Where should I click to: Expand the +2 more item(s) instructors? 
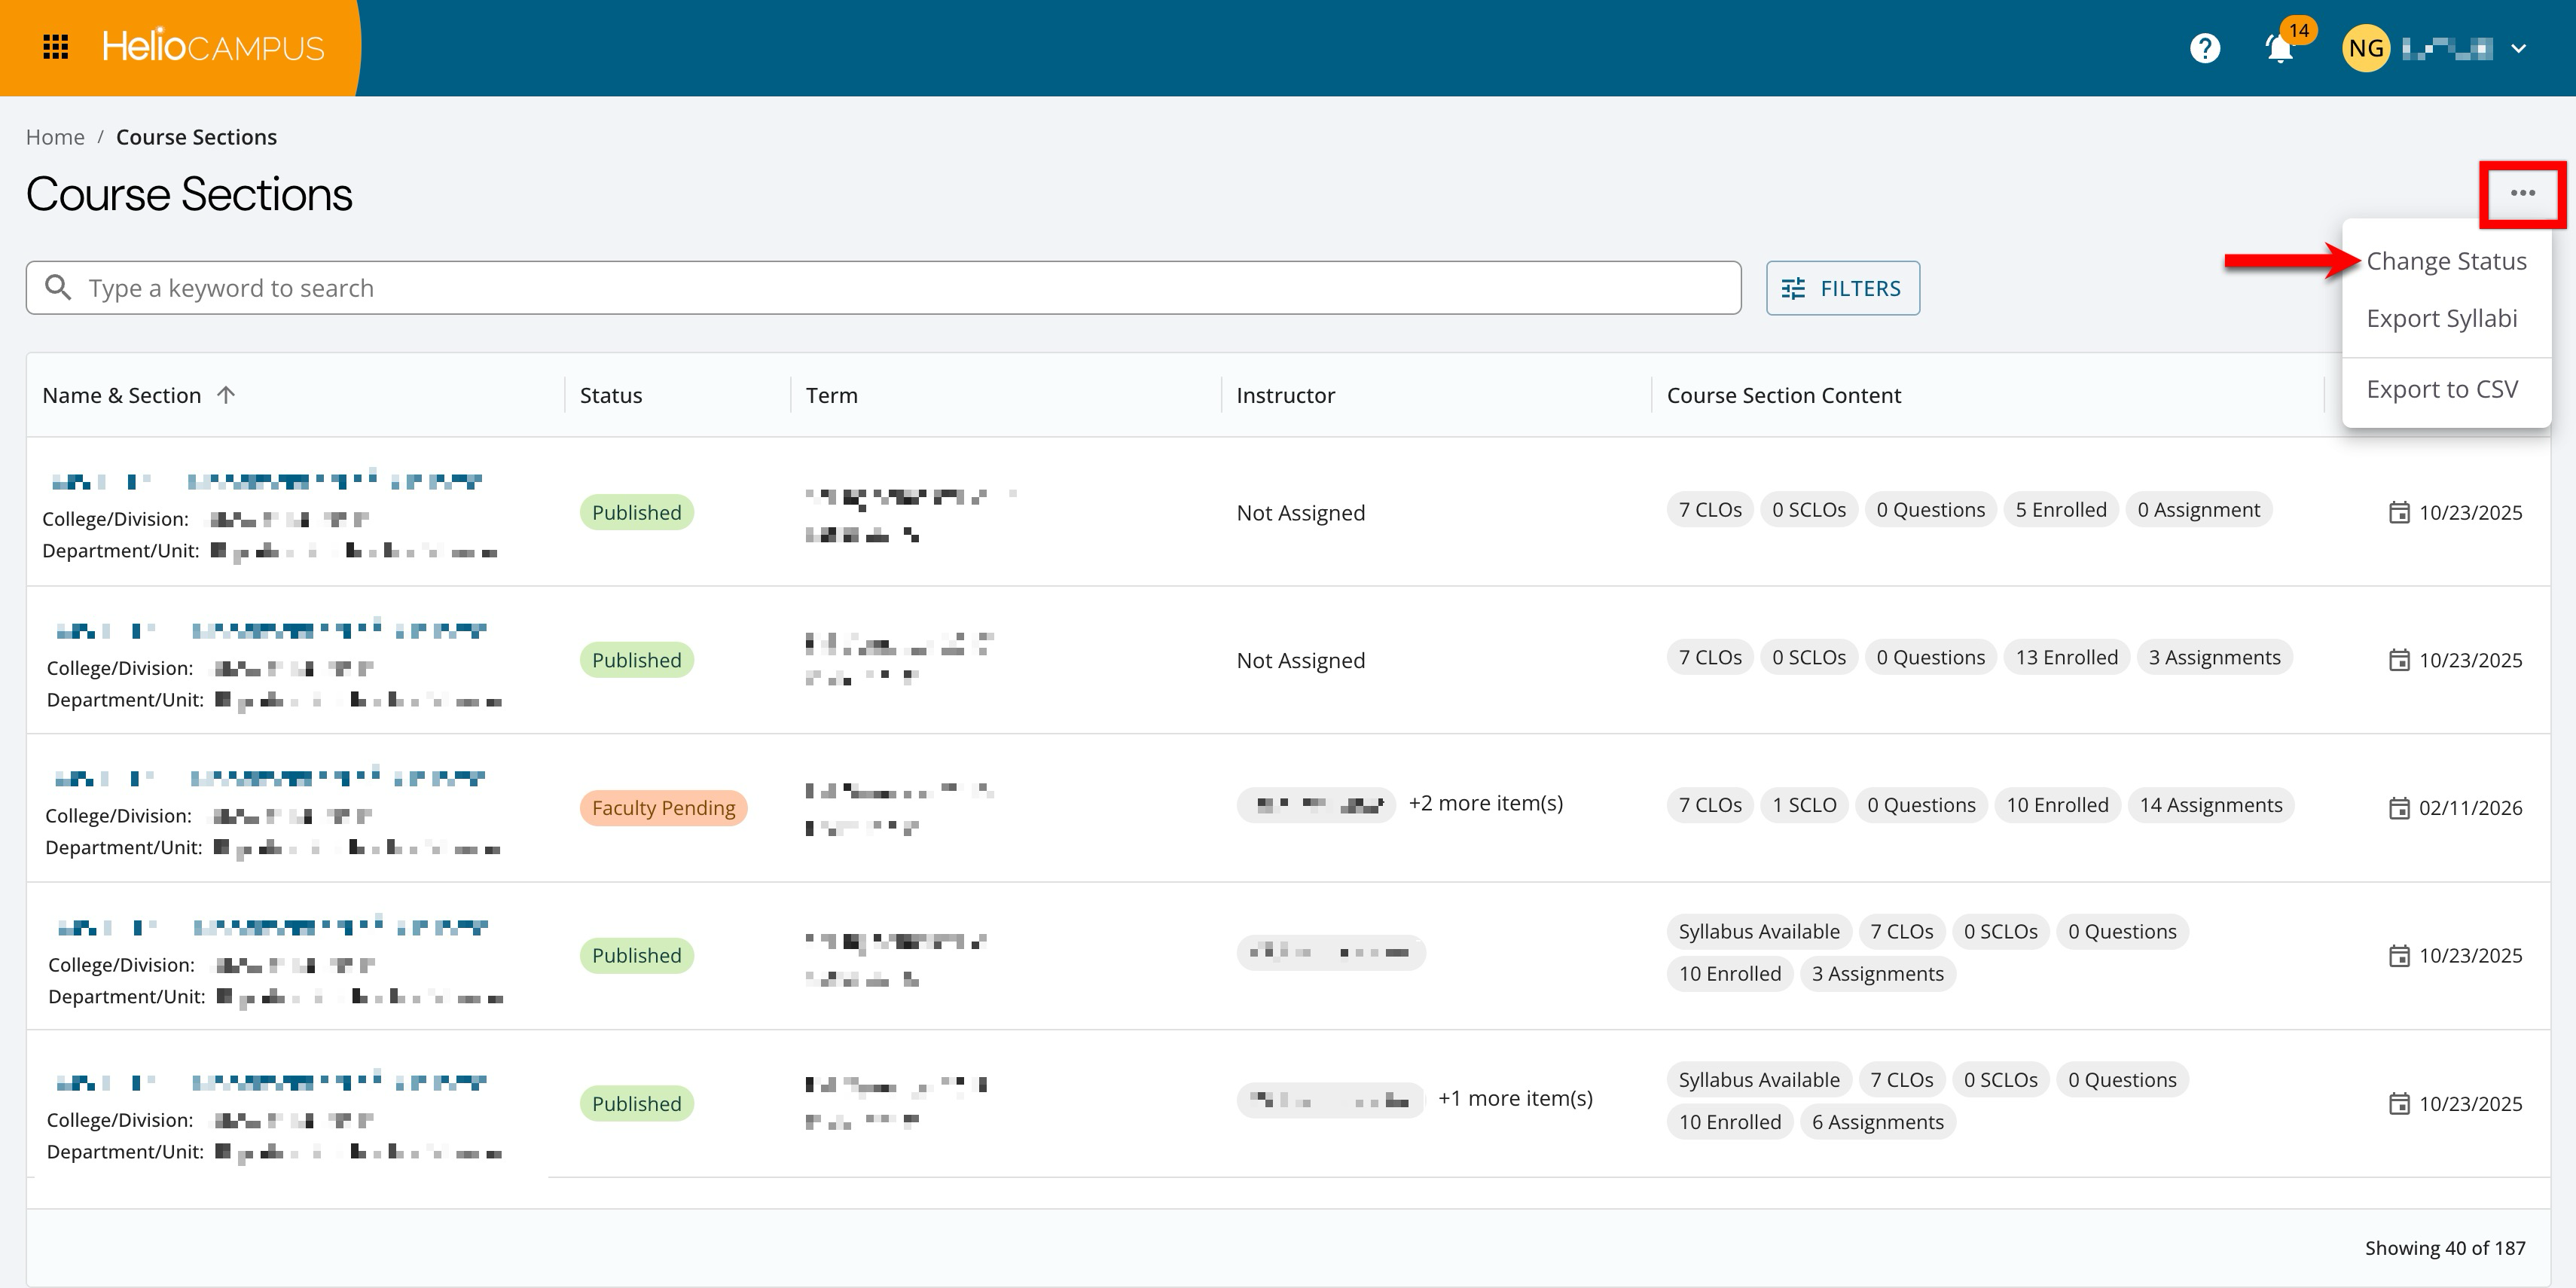[x=1485, y=804]
